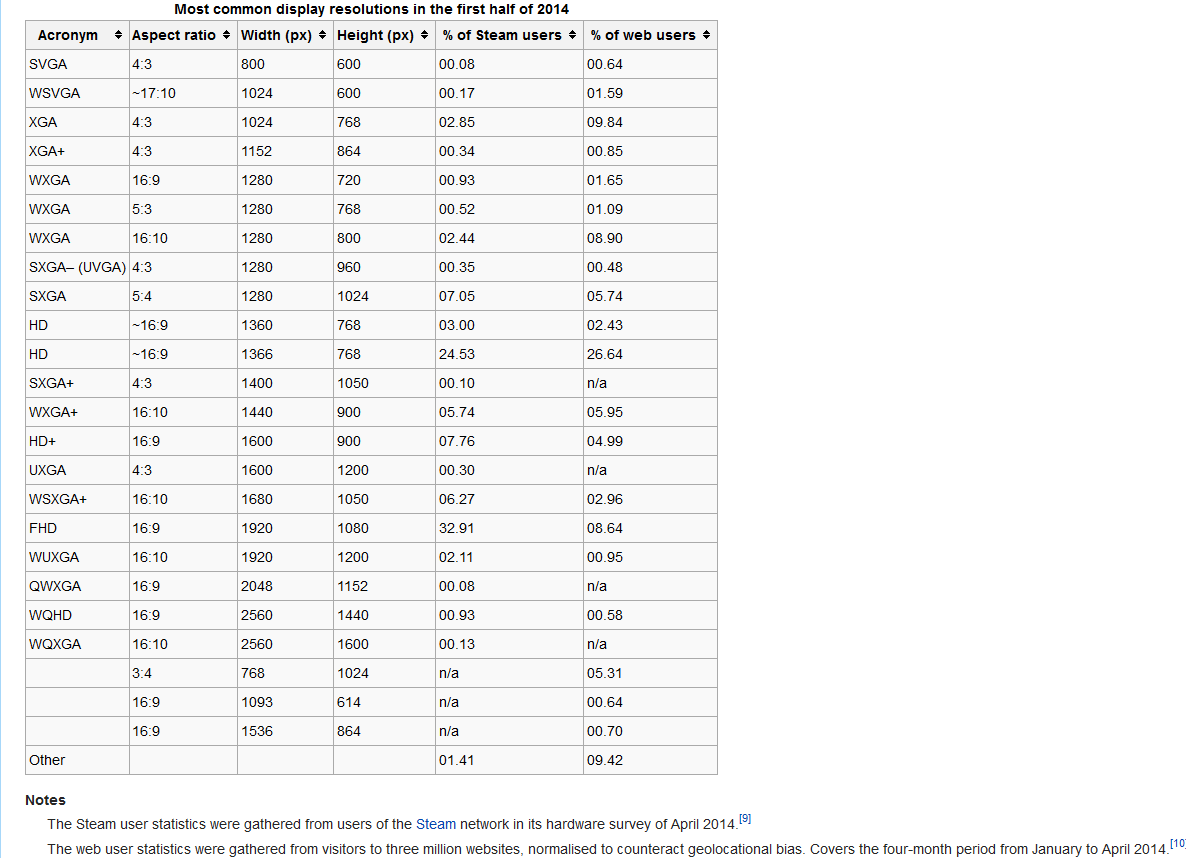Select the QWXGA acronym cell

click(77, 586)
